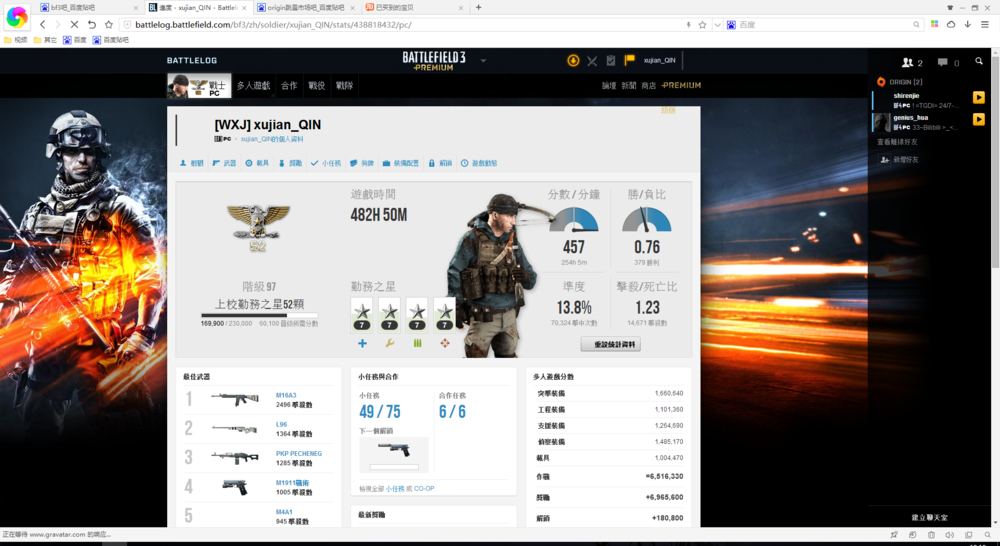Open the 狗牌 dog tags stats tab
The image size is (1000, 546).
pos(362,163)
